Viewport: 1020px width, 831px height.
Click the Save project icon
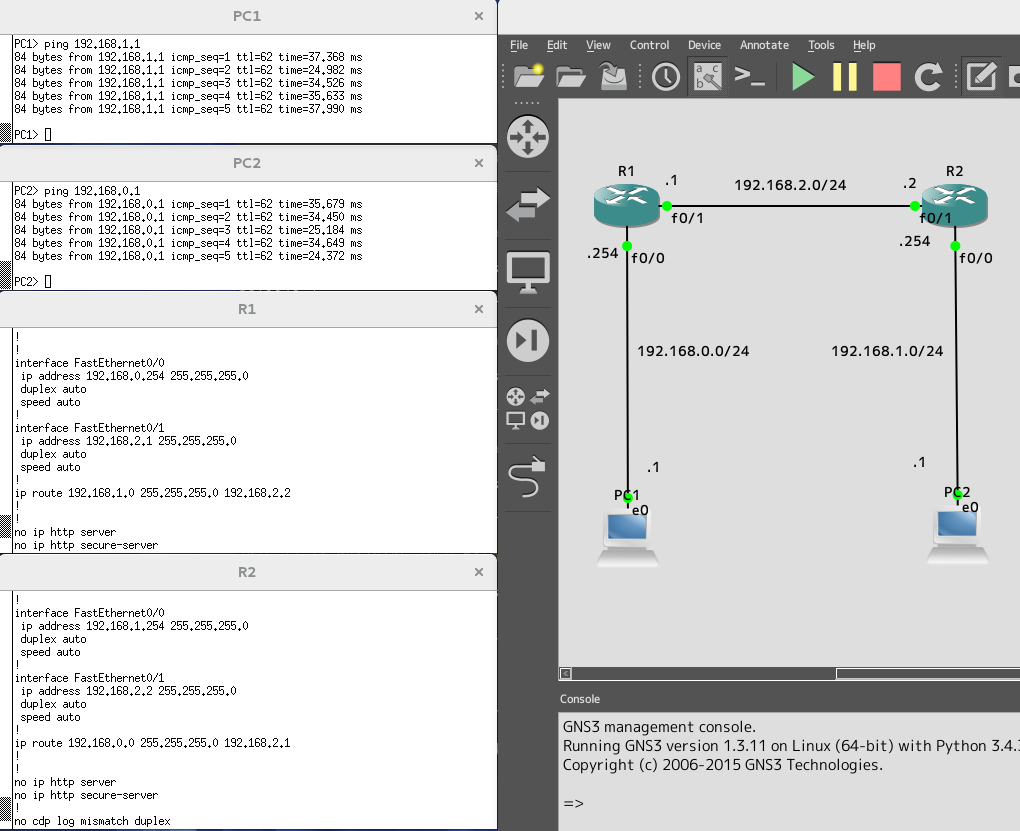tap(612, 77)
